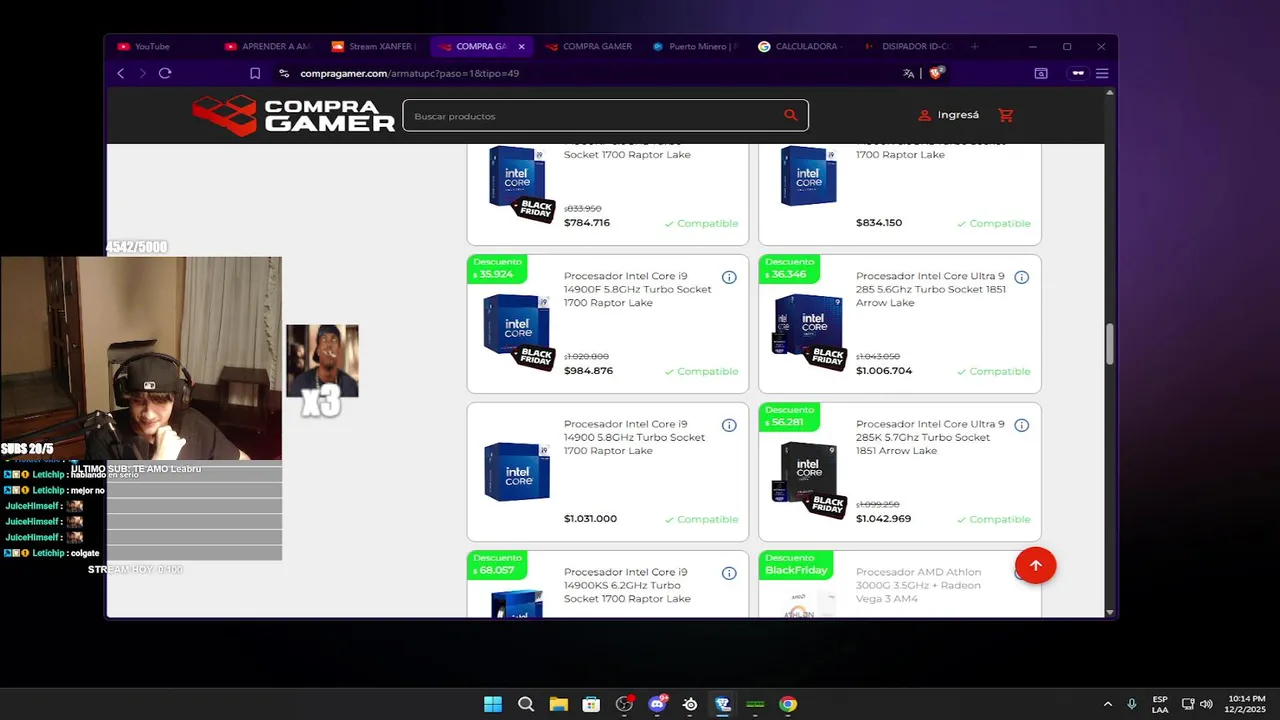Click the page vertical scrollbar thumb
Image resolution: width=1280 pixels, height=720 pixels.
[x=1109, y=344]
